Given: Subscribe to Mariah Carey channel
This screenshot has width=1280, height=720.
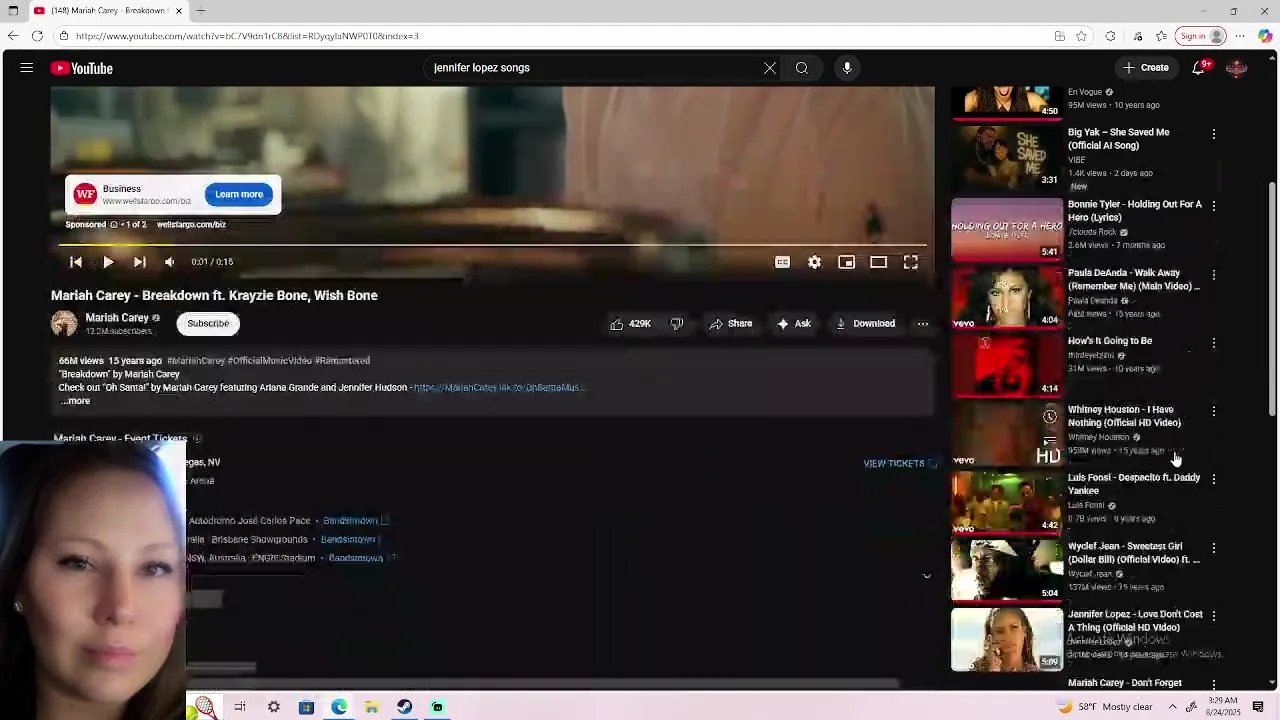Looking at the screenshot, I should pyautogui.click(x=208, y=323).
